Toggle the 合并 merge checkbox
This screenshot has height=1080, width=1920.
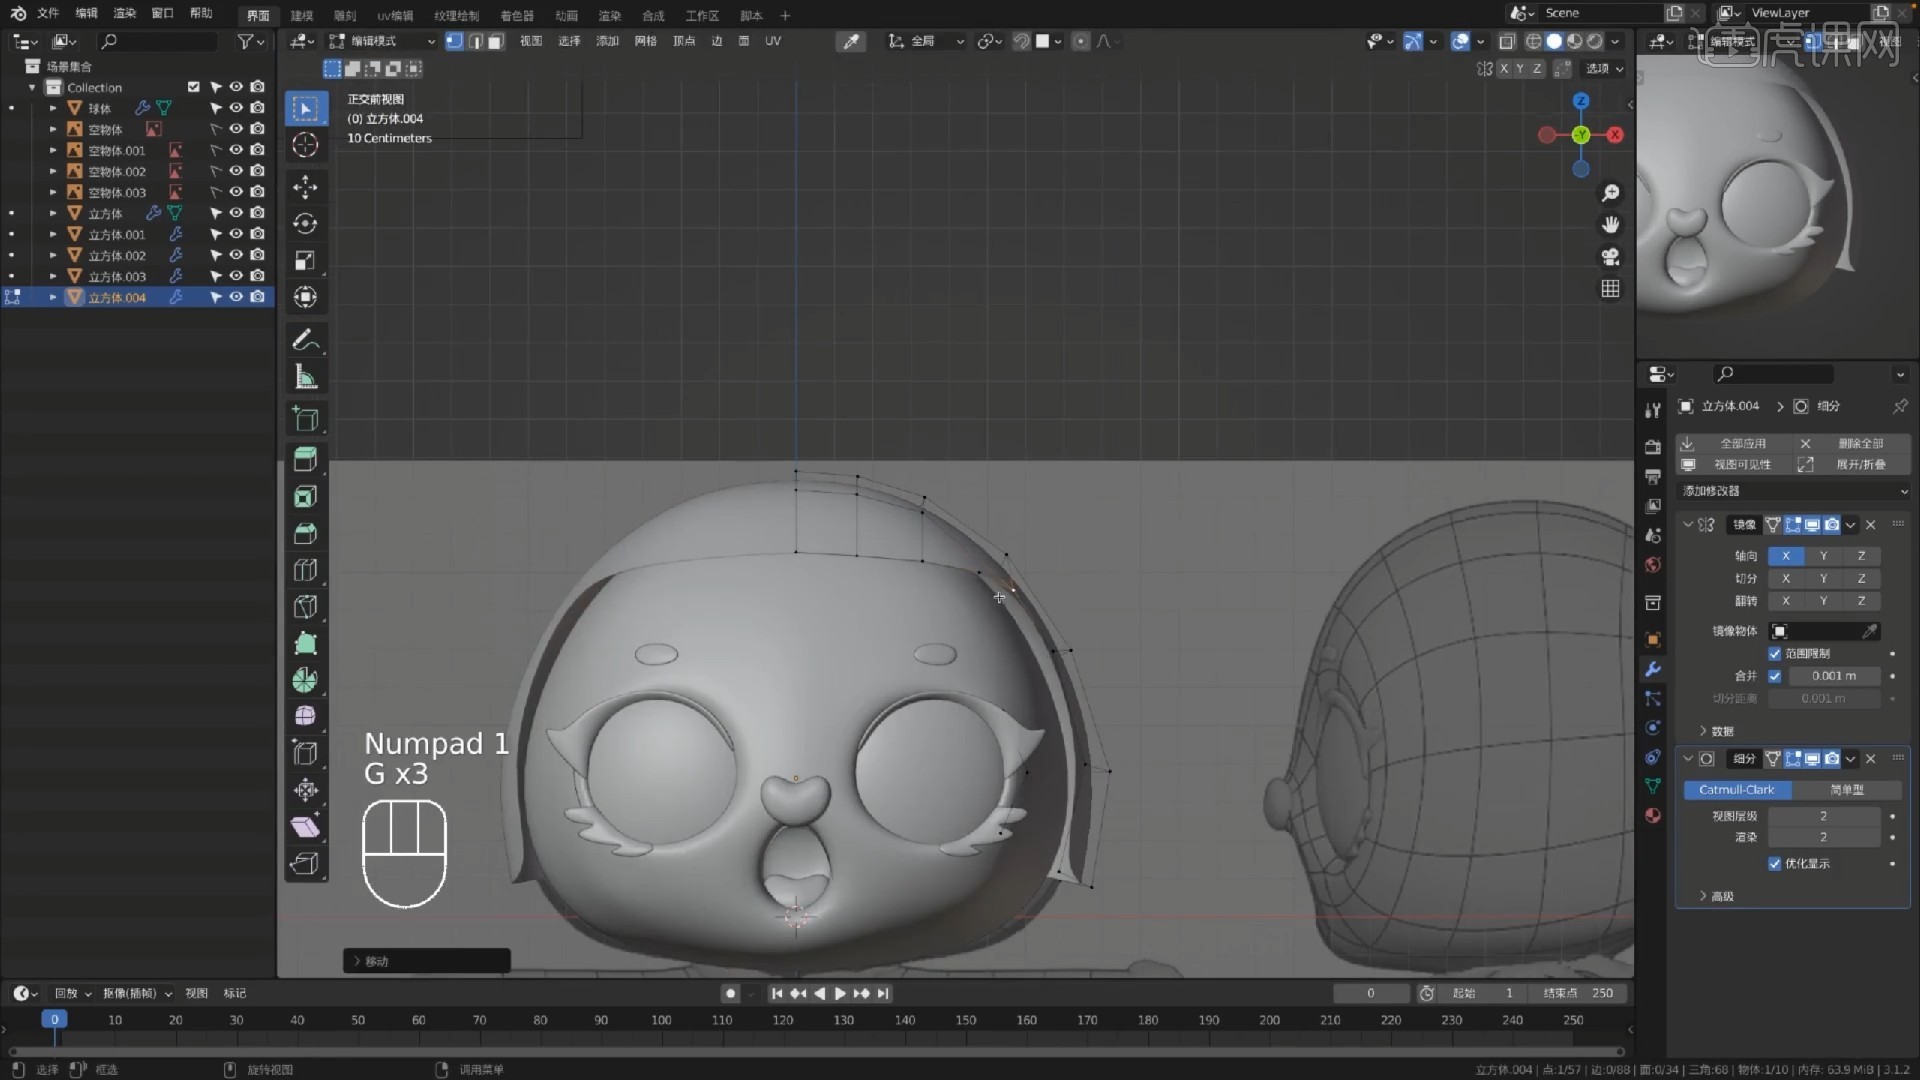tap(1775, 676)
